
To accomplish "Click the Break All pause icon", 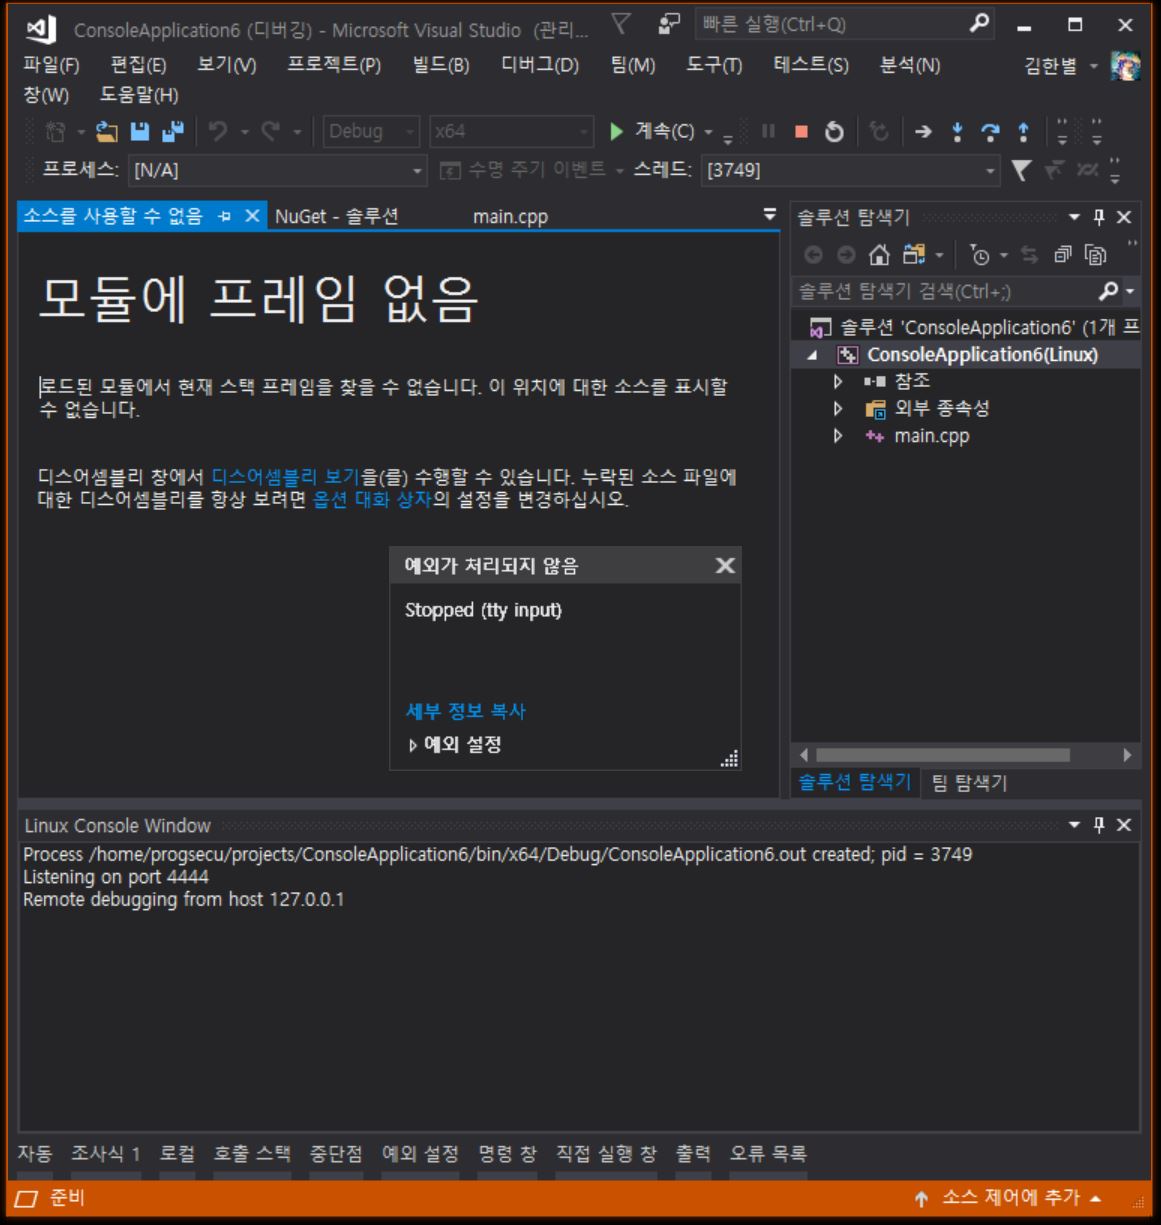I will coord(769,129).
